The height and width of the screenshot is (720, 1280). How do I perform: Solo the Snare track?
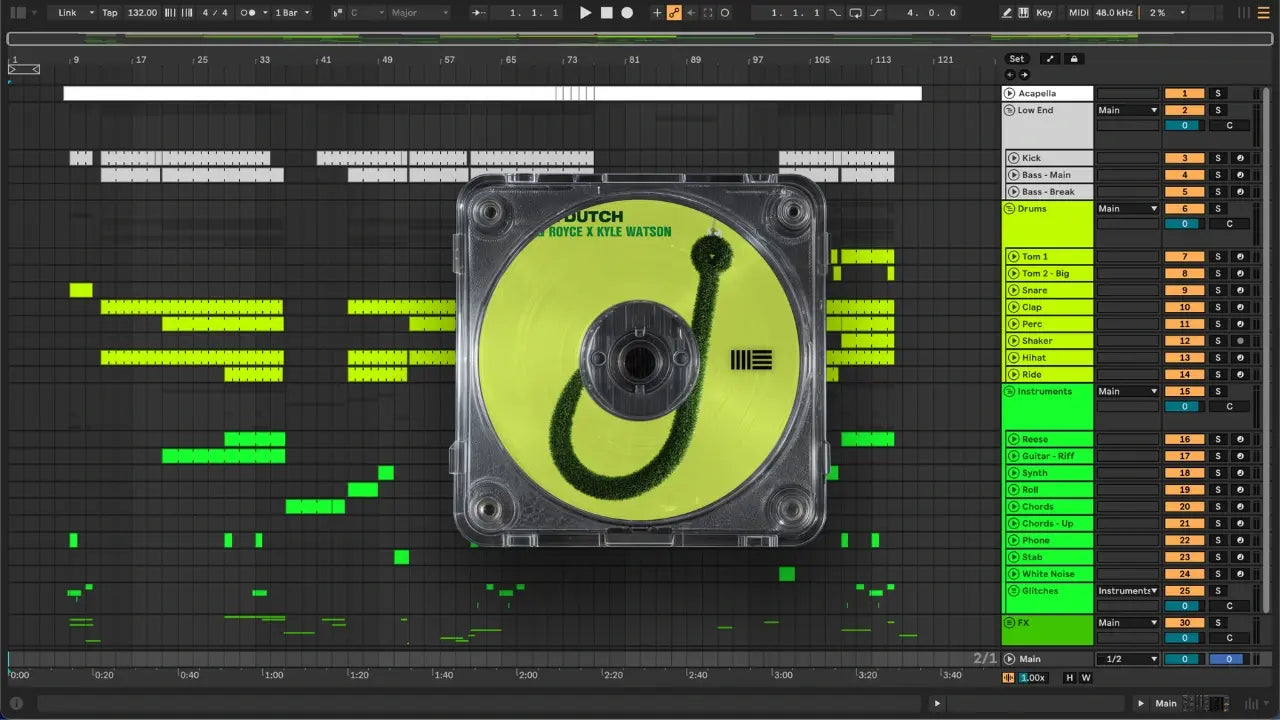(1218, 291)
